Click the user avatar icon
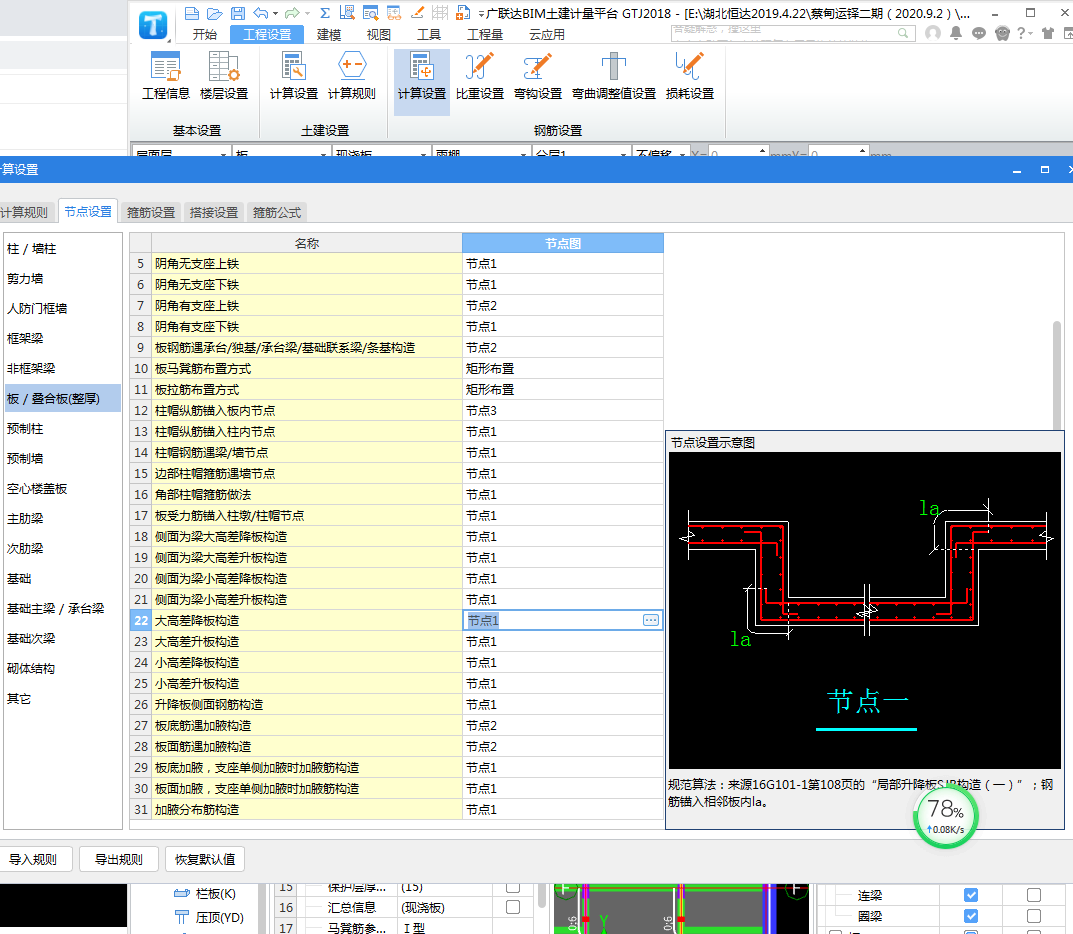This screenshot has width=1073, height=934. [933, 33]
